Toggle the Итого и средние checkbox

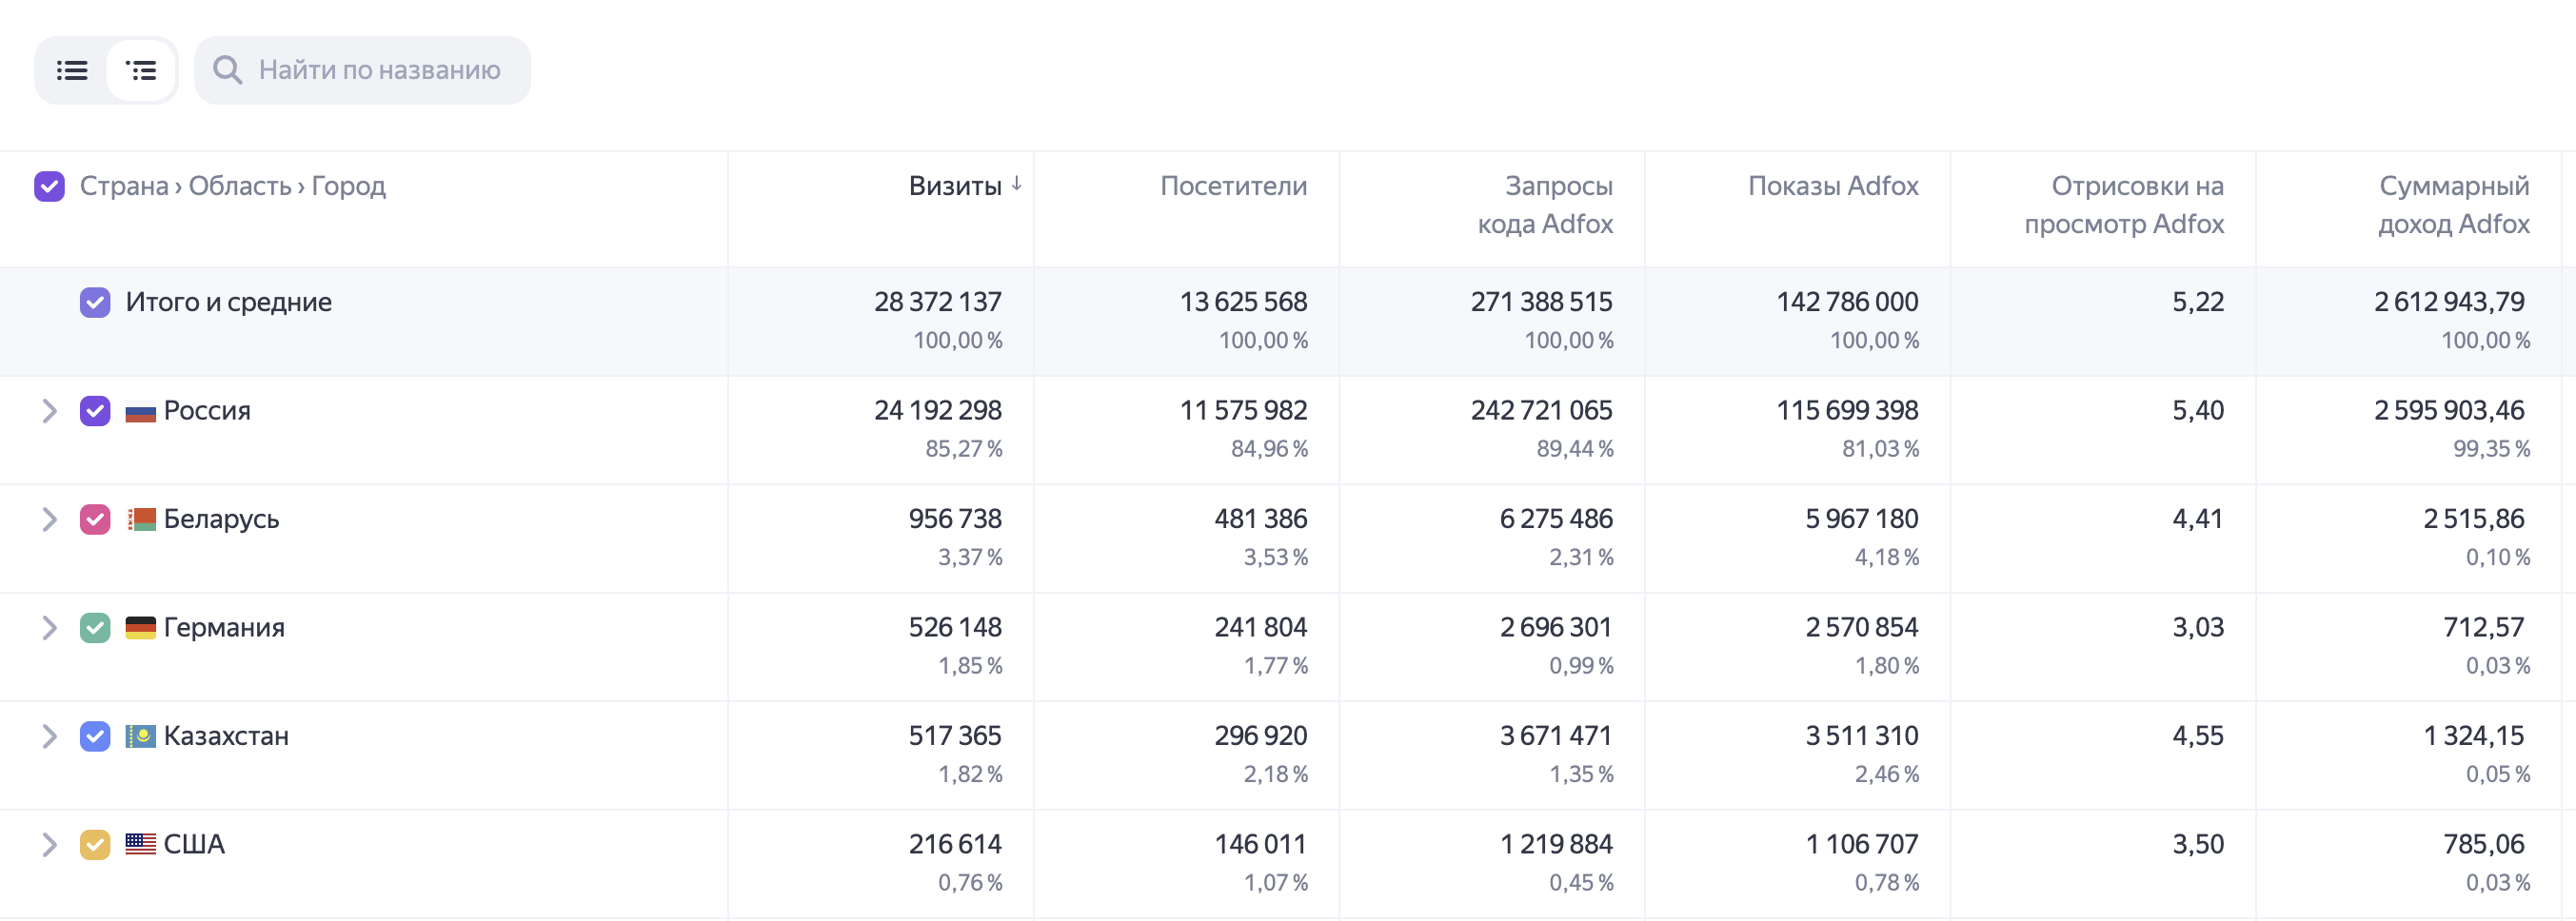coord(95,303)
